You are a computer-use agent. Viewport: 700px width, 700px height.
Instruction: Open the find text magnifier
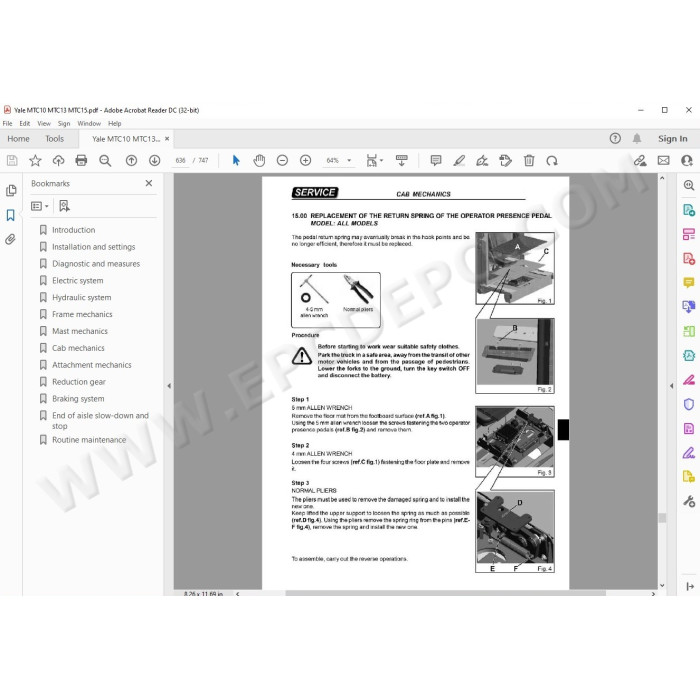point(105,160)
